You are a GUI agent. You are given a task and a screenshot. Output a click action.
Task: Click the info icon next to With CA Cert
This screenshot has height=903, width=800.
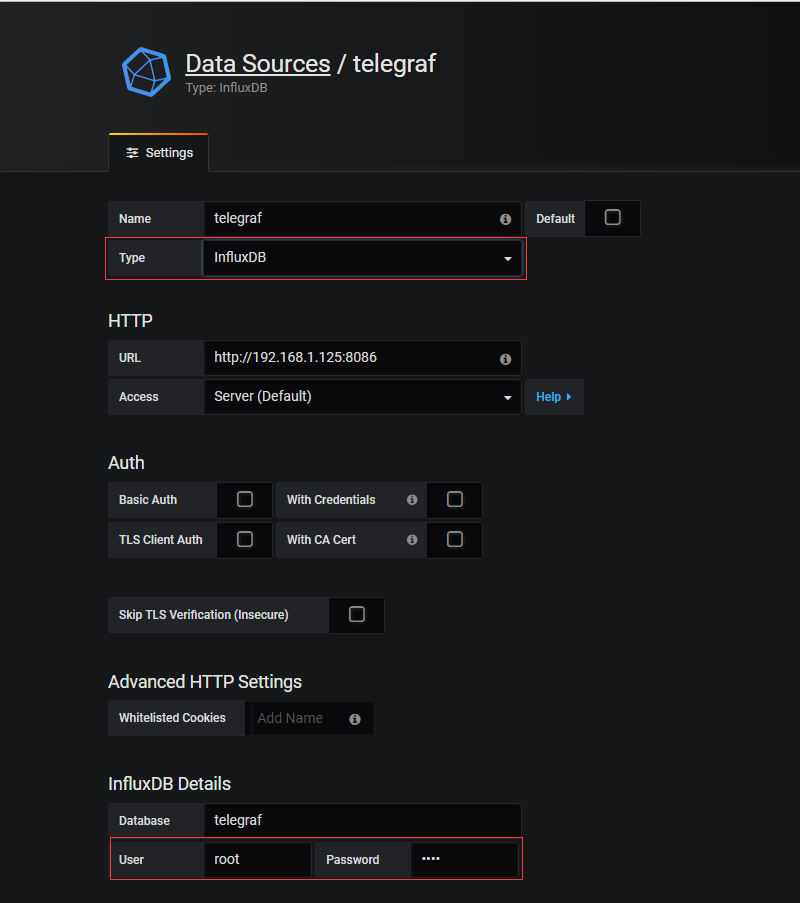click(411, 540)
